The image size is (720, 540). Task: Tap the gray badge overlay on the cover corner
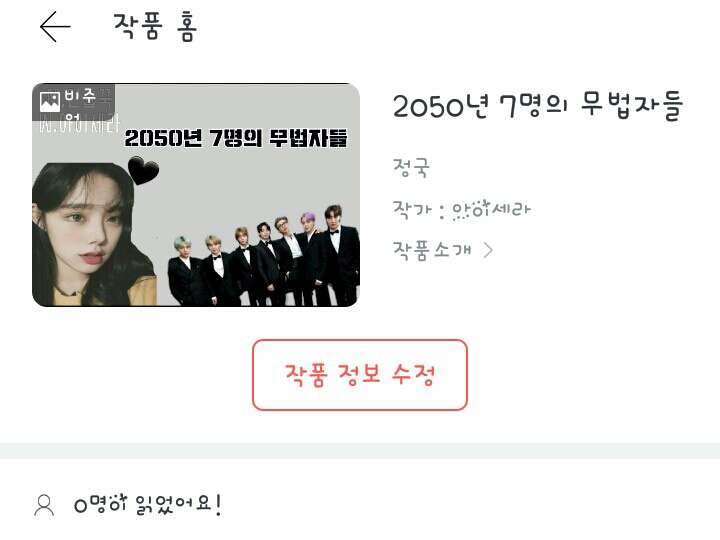tap(73, 102)
